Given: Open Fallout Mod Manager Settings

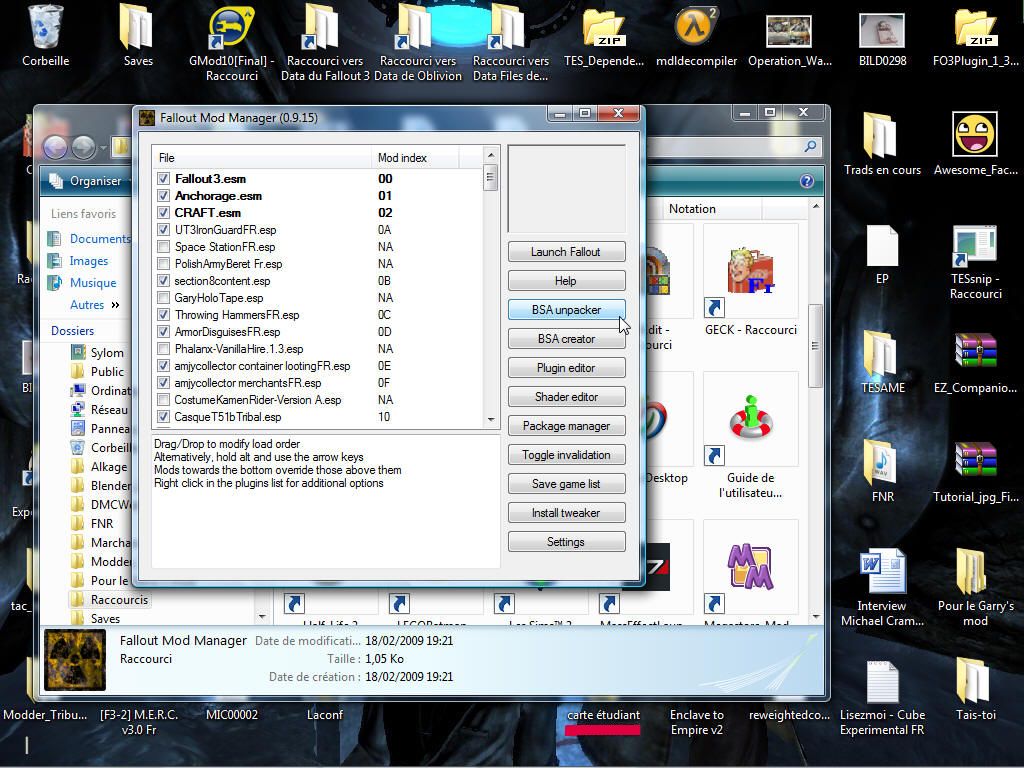Looking at the screenshot, I should (x=566, y=542).
